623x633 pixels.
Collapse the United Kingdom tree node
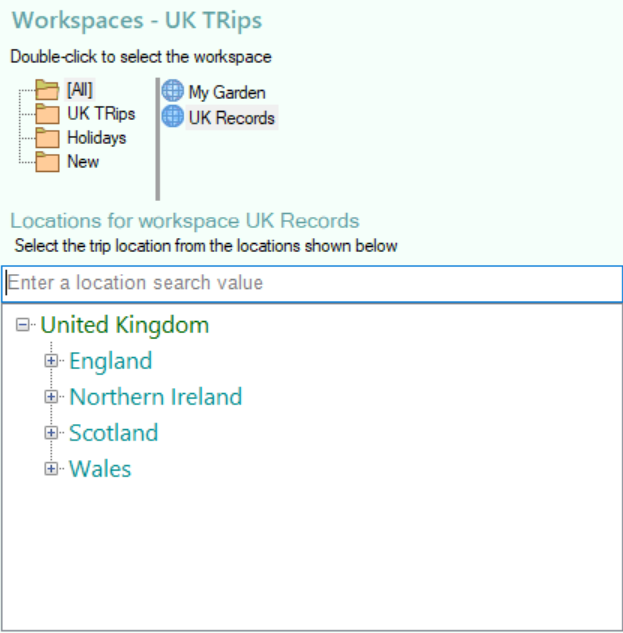[x=23, y=325]
